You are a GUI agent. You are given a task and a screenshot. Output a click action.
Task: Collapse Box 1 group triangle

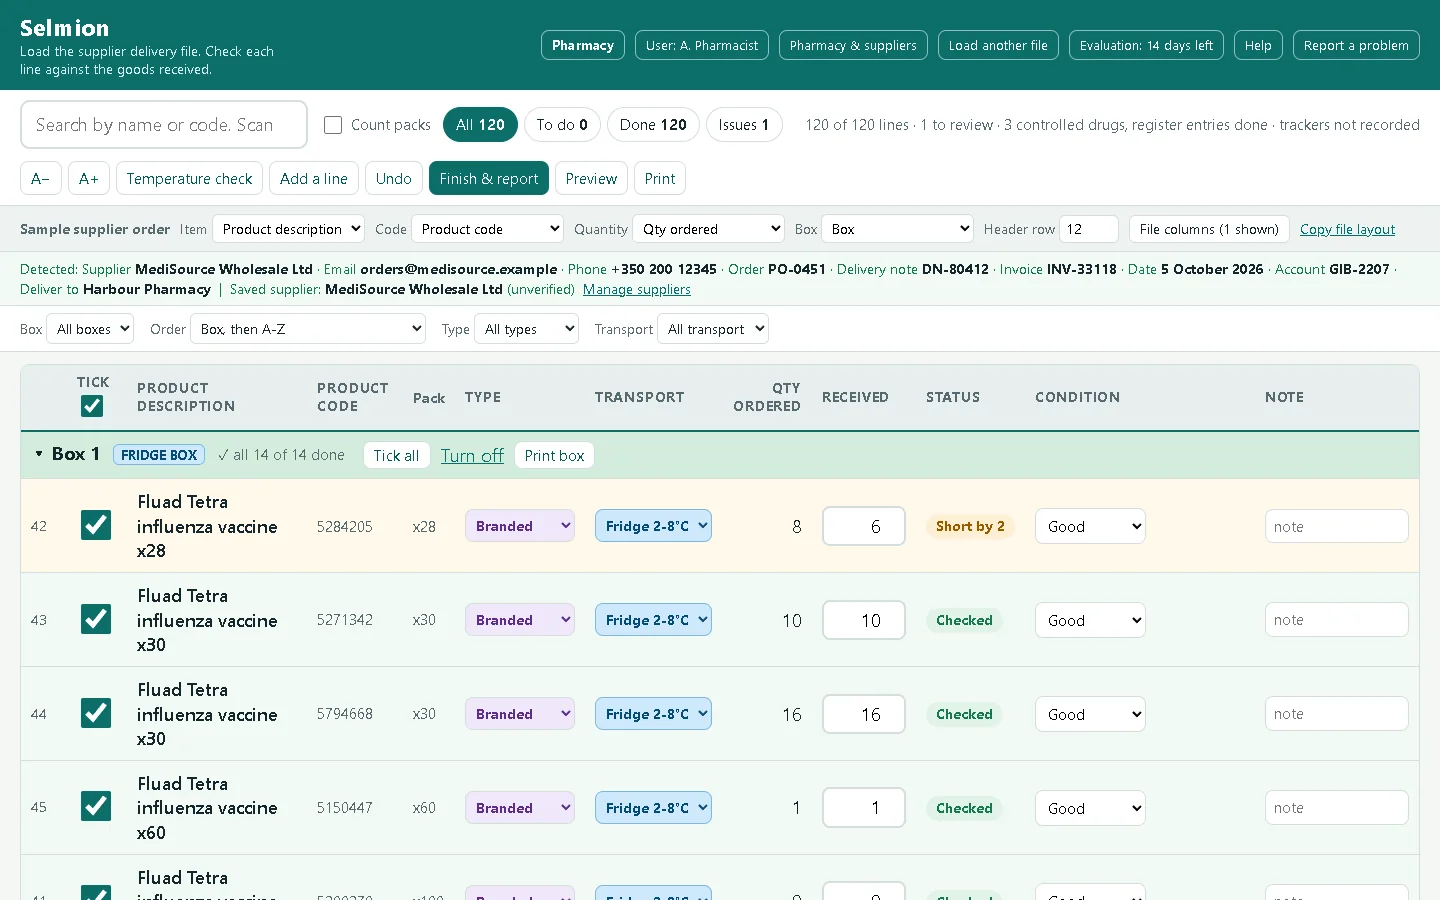pyautogui.click(x=39, y=454)
